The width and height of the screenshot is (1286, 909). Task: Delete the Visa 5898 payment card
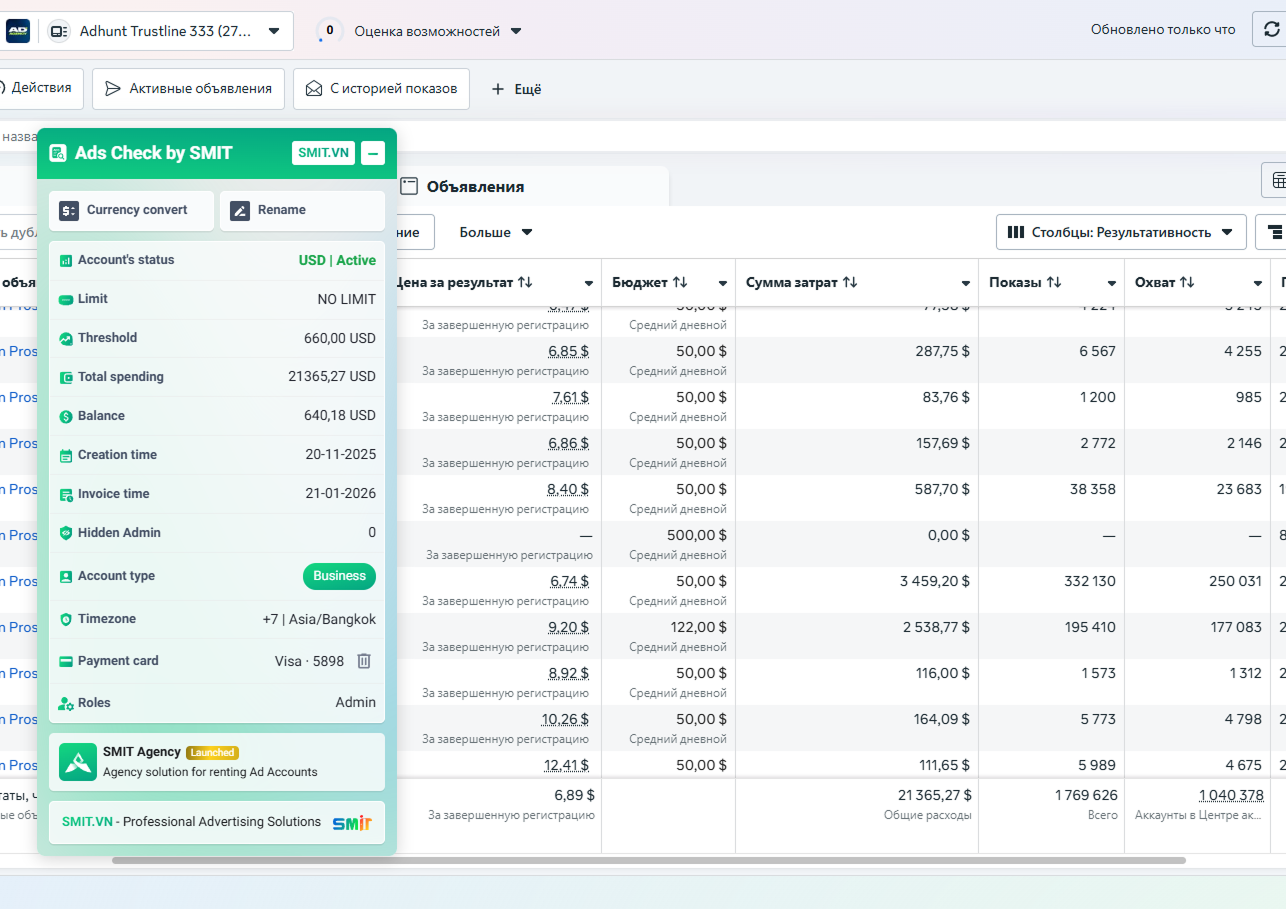pyautogui.click(x=364, y=661)
